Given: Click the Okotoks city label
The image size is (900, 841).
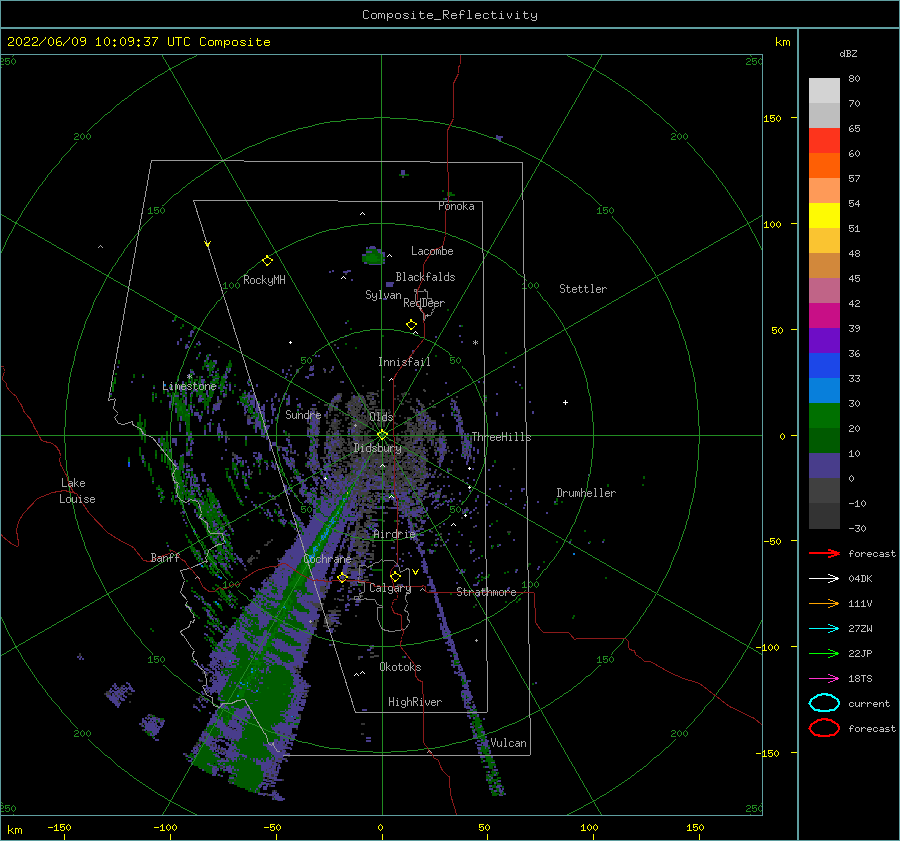Looking at the screenshot, I should click(x=400, y=667).
